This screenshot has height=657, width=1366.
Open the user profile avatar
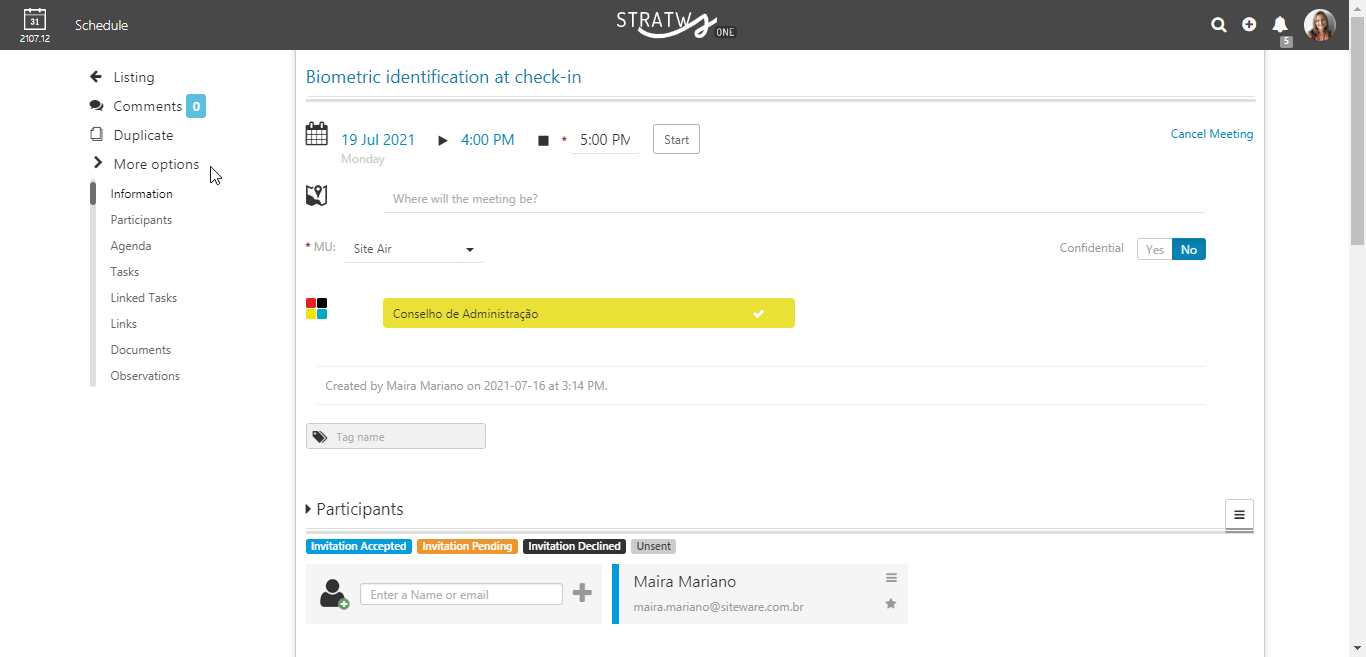pyautogui.click(x=1320, y=25)
